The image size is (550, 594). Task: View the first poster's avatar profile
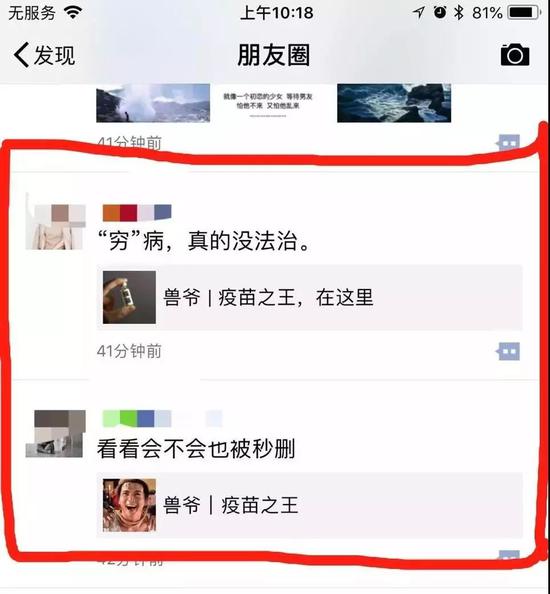coord(56,227)
